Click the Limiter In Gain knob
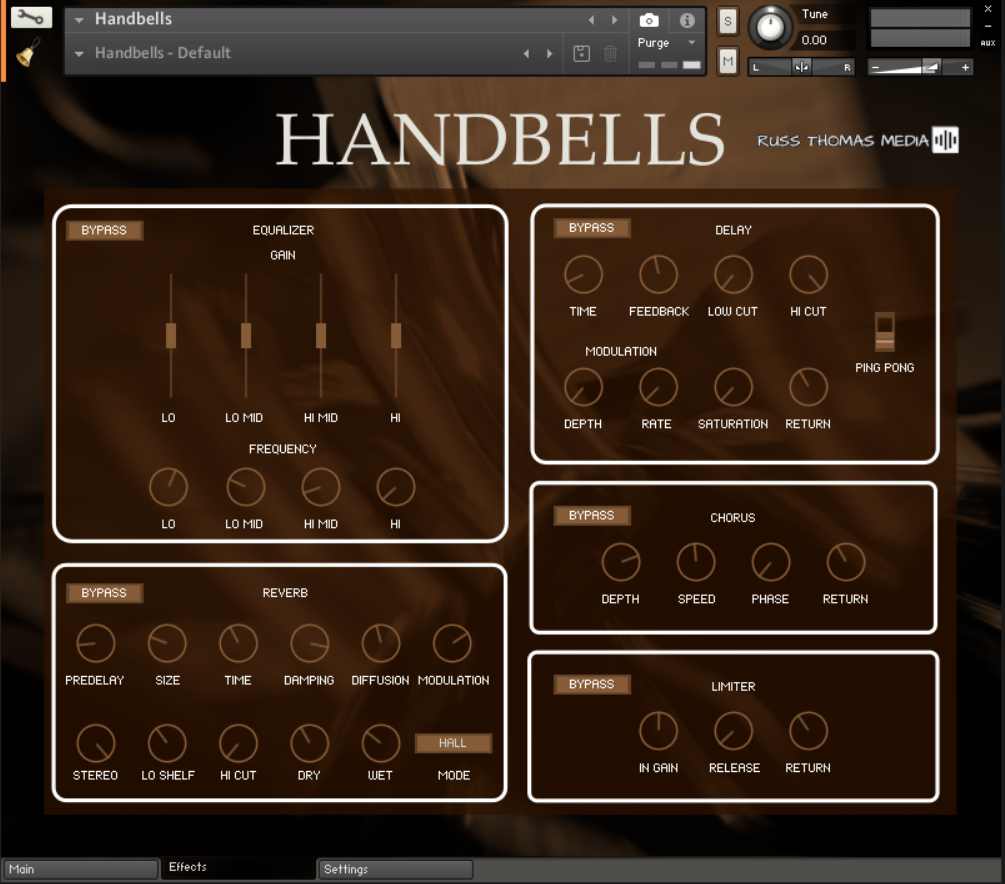Viewport: 1005px width, 884px height. coord(658,731)
